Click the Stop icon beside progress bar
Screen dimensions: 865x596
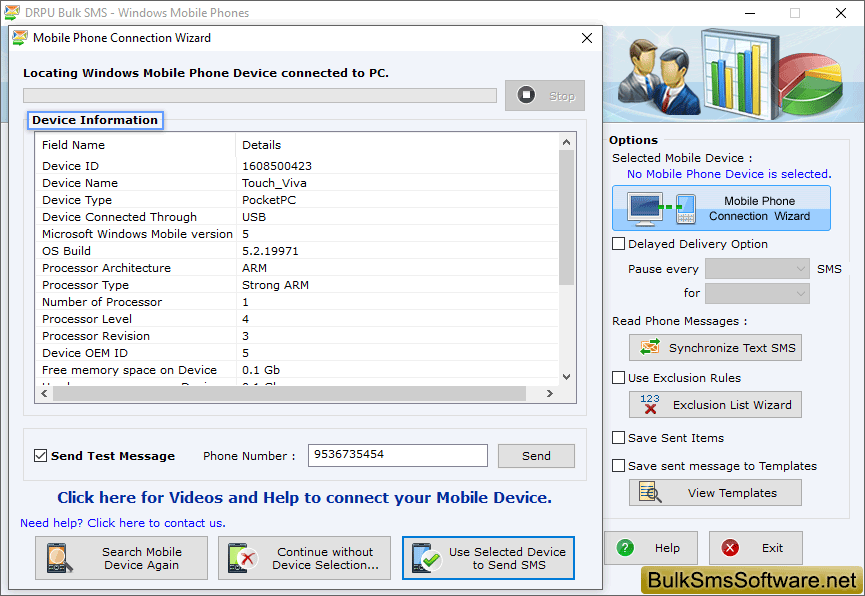click(526, 95)
